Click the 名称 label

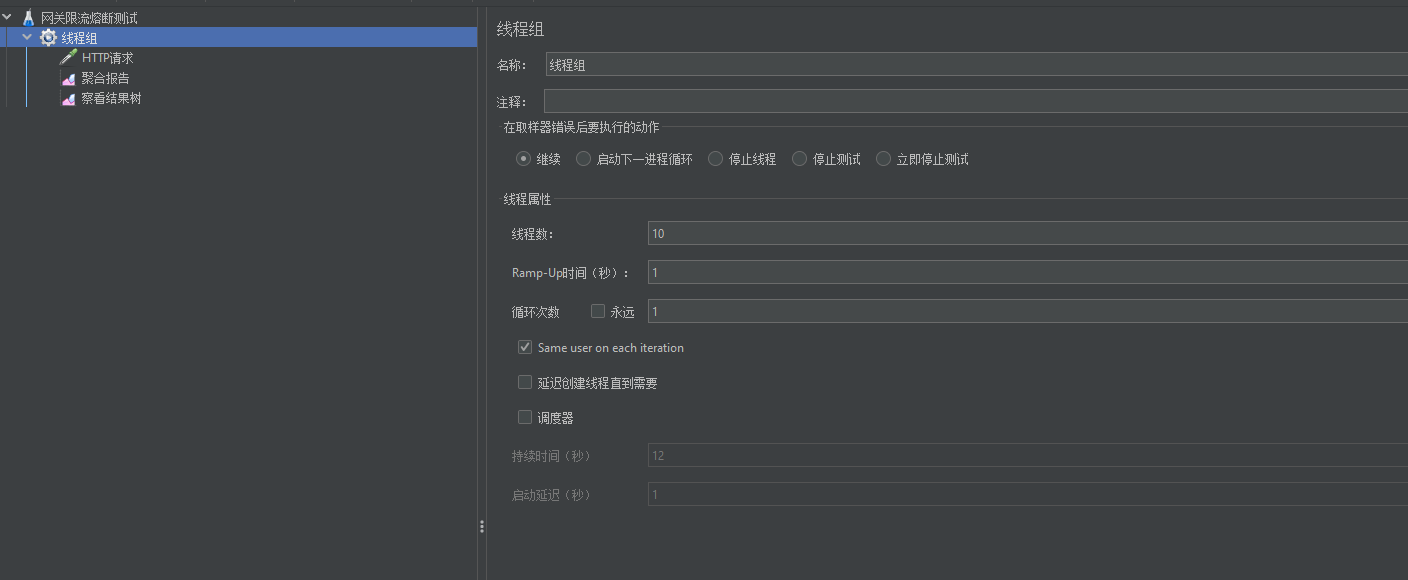coord(511,65)
